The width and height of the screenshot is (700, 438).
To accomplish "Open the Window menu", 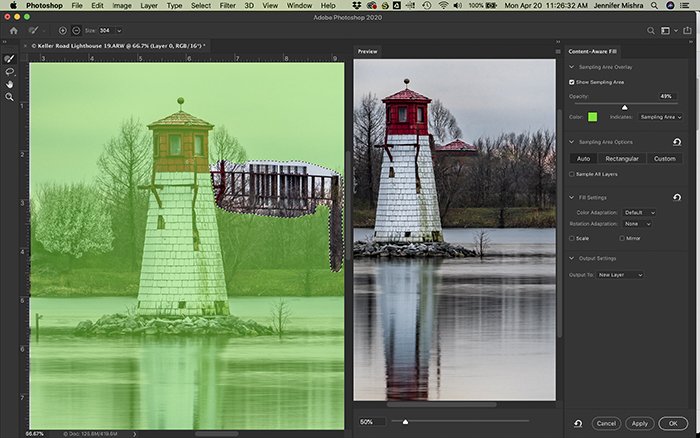I will pos(299,5).
